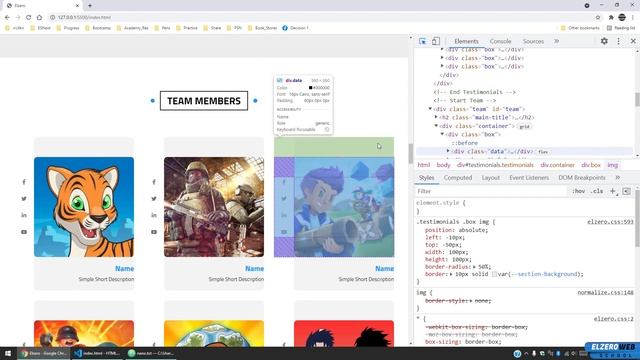Image resolution: width=640 pixels, height=360 pixels.
Task: Collapse the div class box node under container
Action: (x=442, y=134)
